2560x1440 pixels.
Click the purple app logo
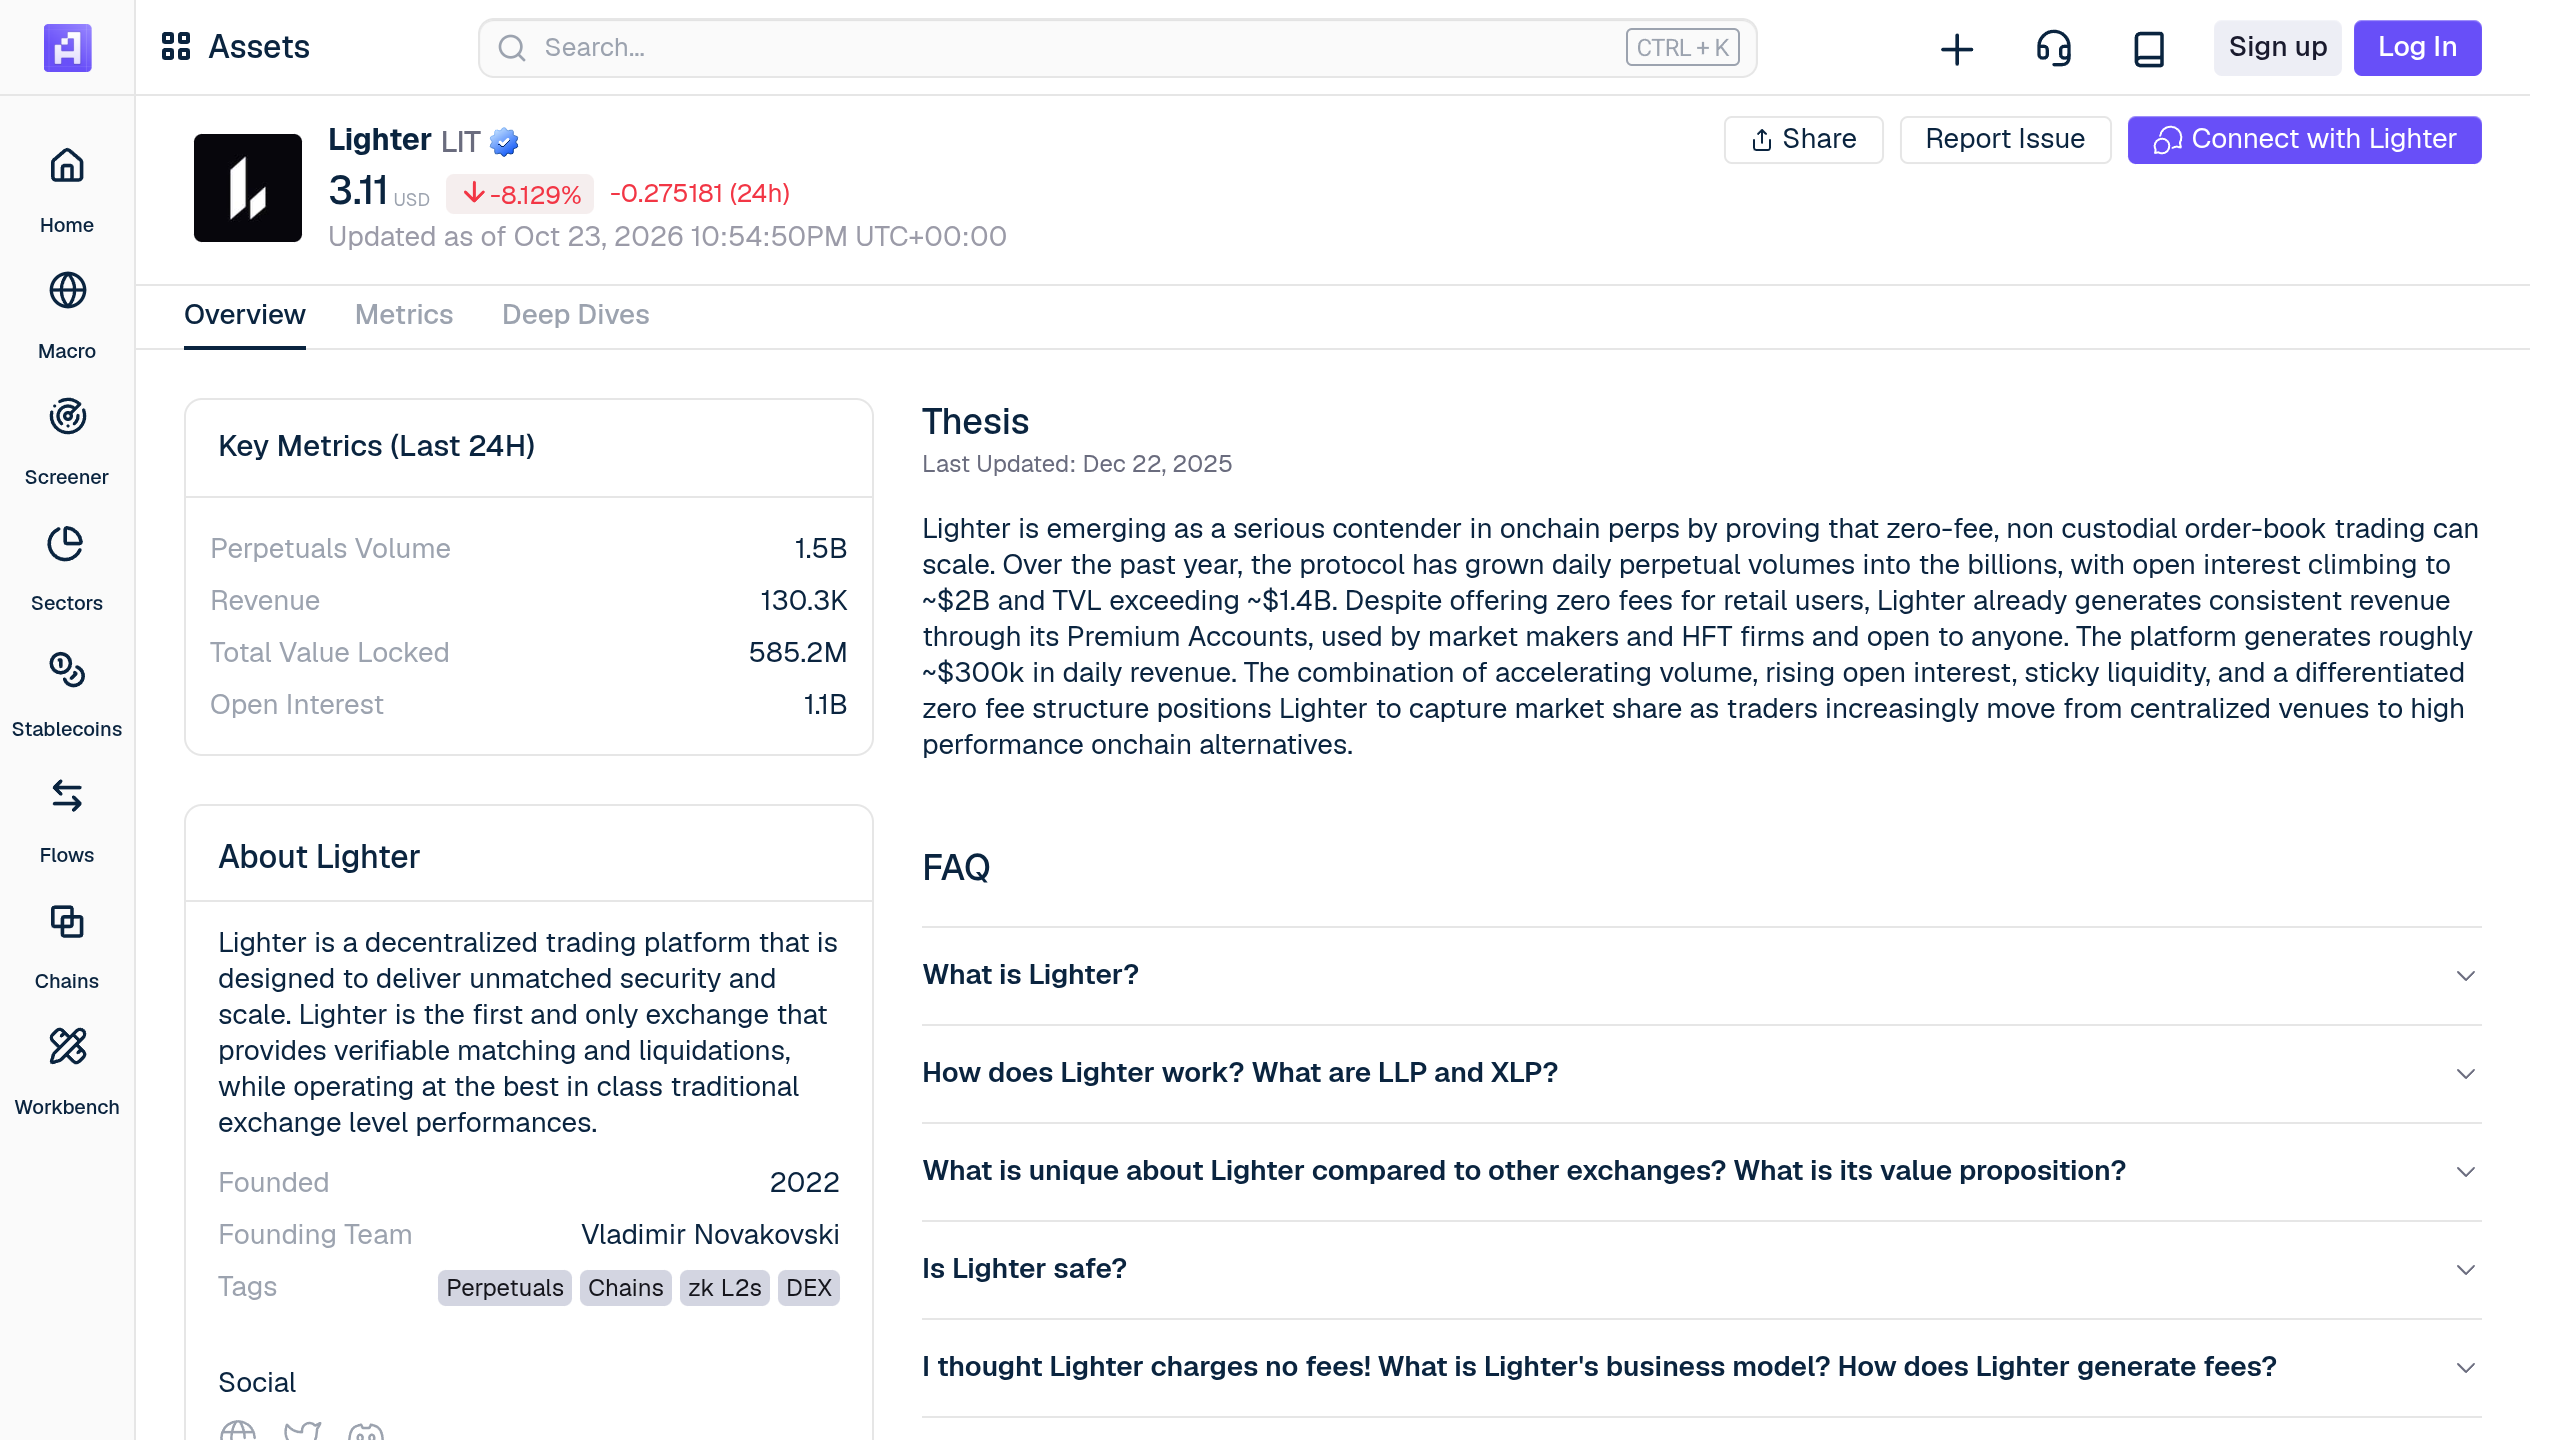point(67,47)
